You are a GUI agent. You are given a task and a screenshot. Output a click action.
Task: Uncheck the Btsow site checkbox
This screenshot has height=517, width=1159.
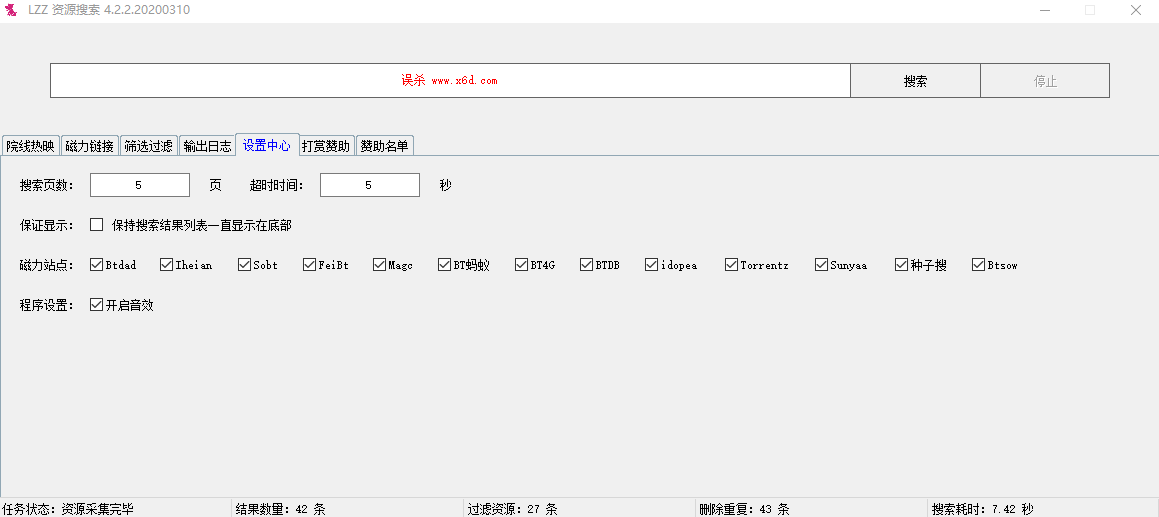point(979,265)
